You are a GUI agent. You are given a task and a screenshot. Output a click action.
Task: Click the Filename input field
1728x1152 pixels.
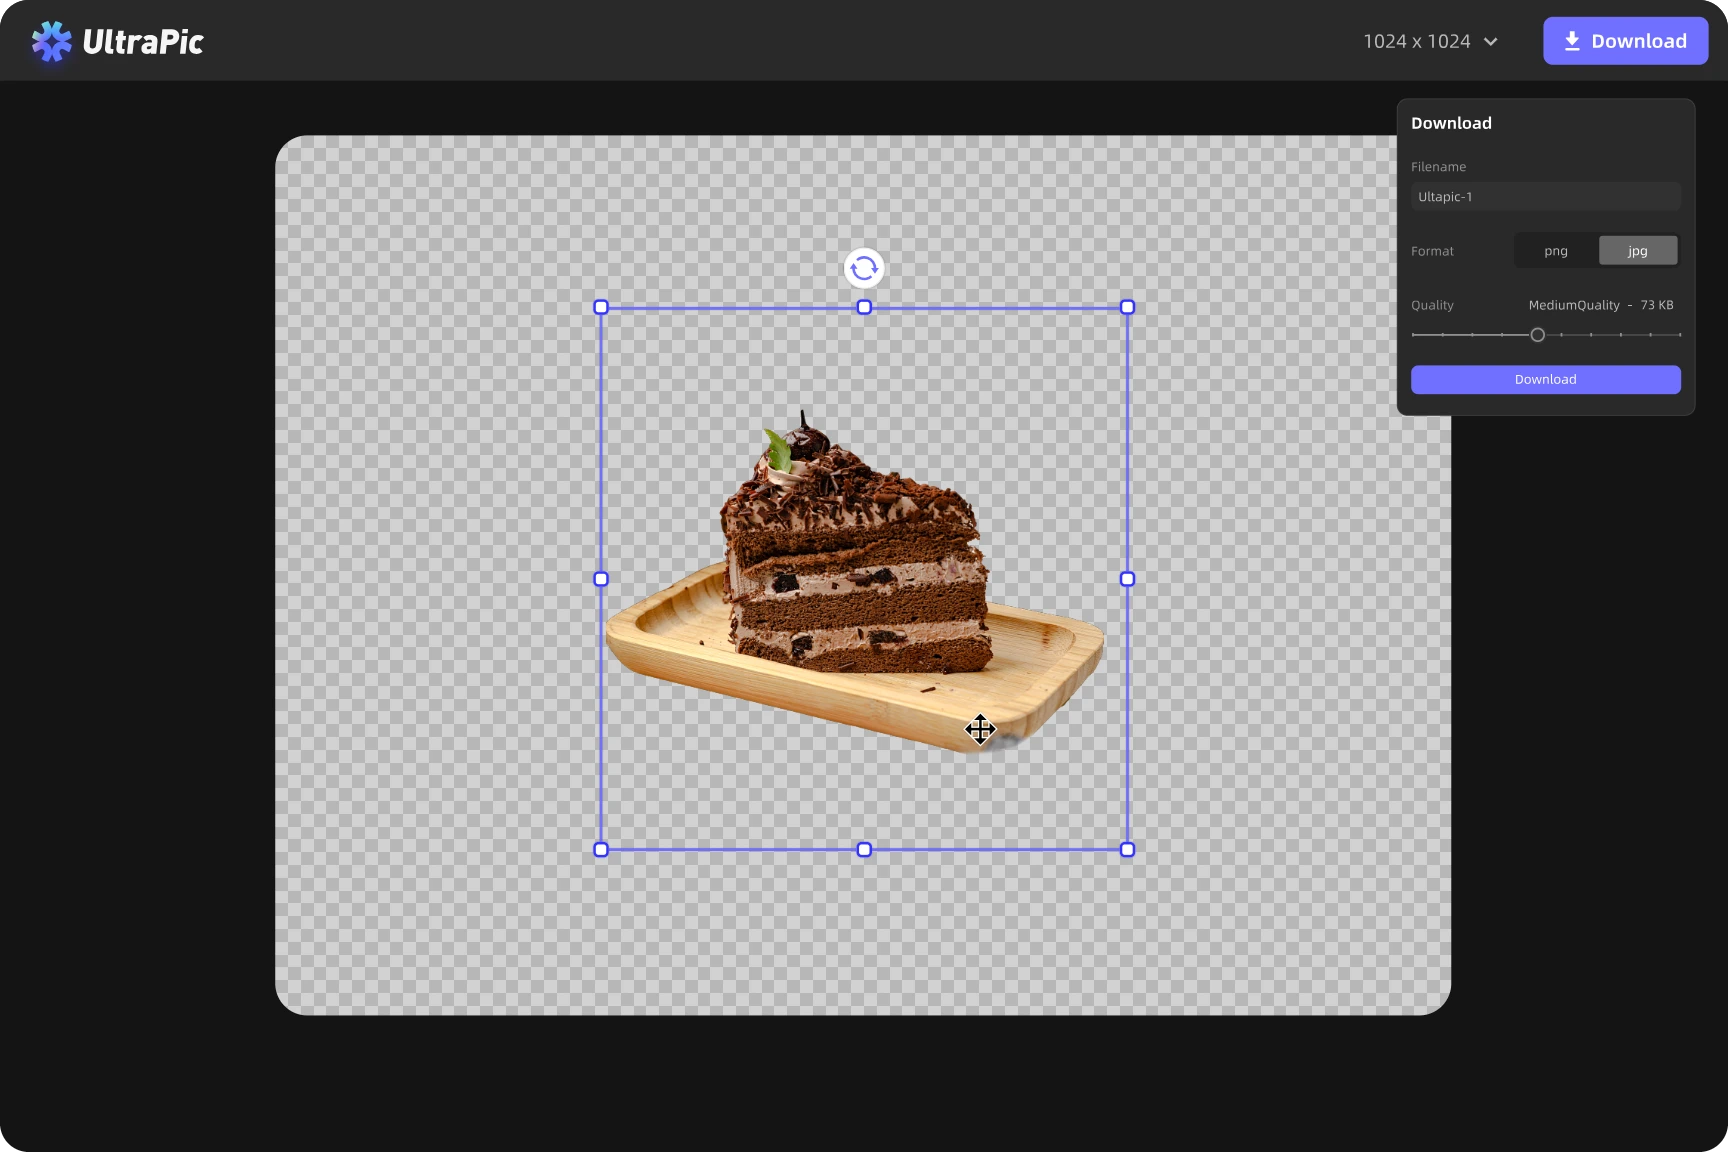click(x=1545, y=197)
